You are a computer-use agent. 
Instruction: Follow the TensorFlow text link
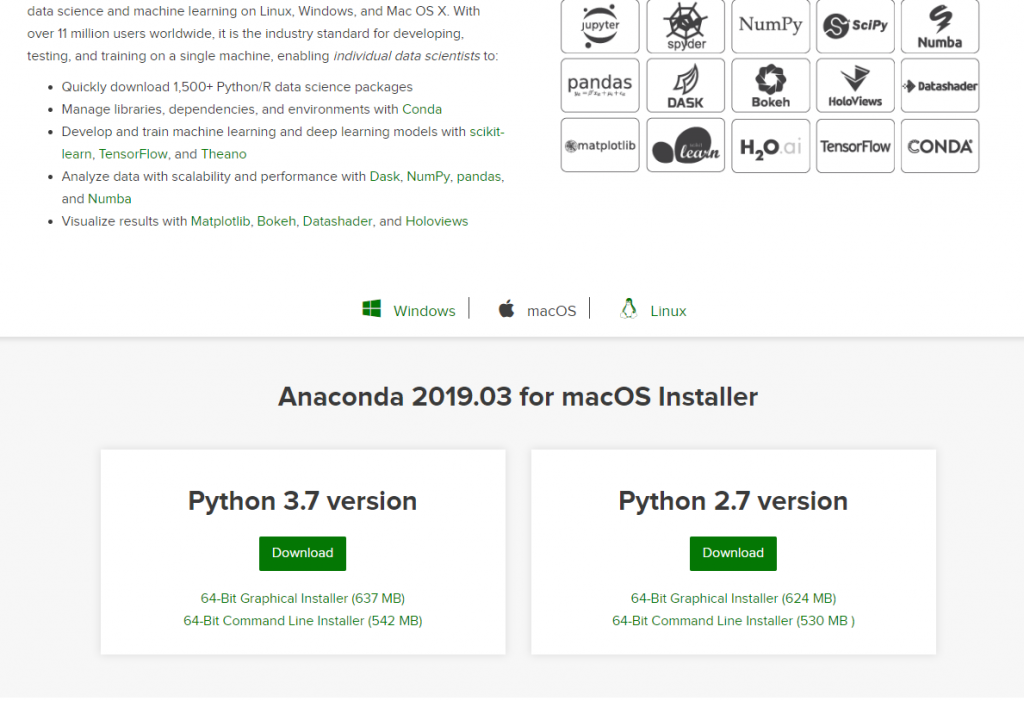click(x=133, y=154)
